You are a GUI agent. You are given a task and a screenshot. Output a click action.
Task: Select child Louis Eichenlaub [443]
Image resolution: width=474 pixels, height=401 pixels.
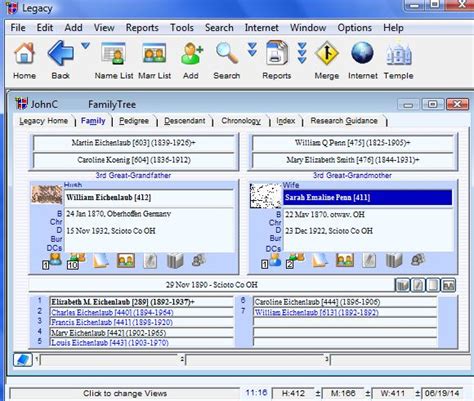coord(141,343)
